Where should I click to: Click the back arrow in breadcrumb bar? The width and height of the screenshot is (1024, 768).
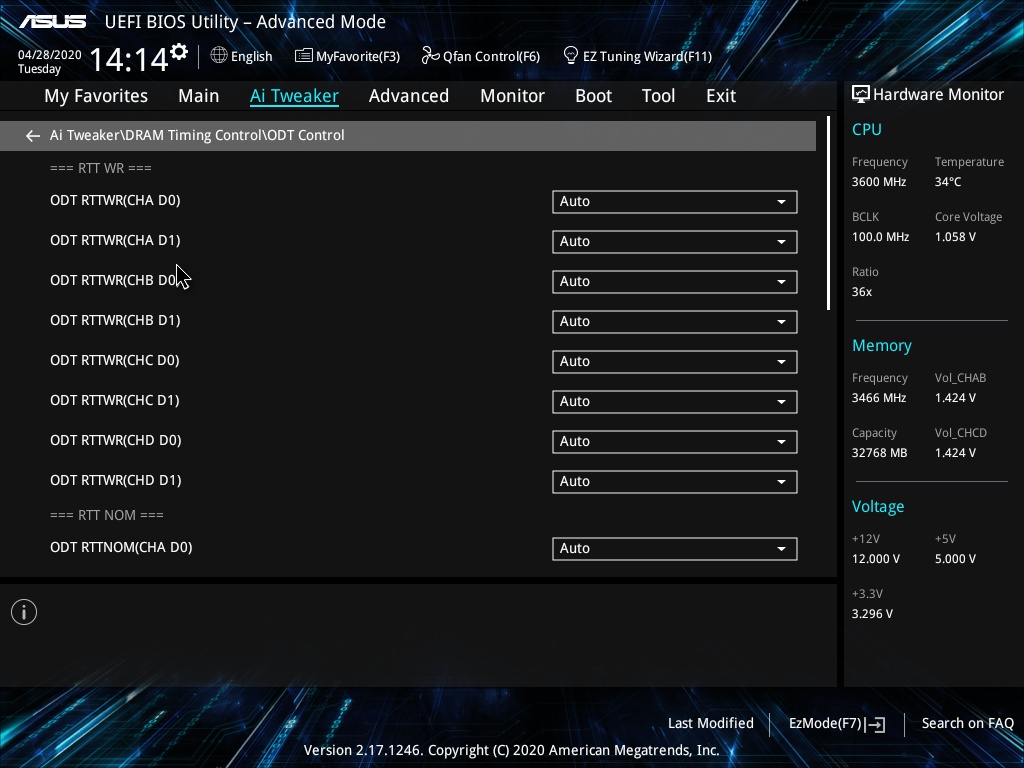tap(33, 136)
